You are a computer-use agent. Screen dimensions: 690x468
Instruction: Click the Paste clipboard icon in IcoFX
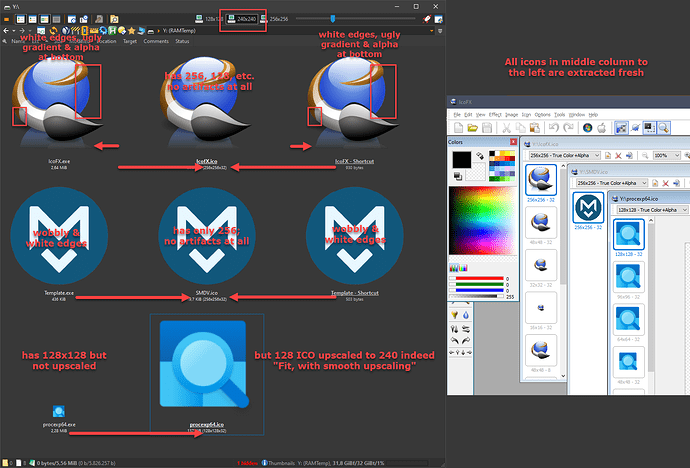point(535,128)
